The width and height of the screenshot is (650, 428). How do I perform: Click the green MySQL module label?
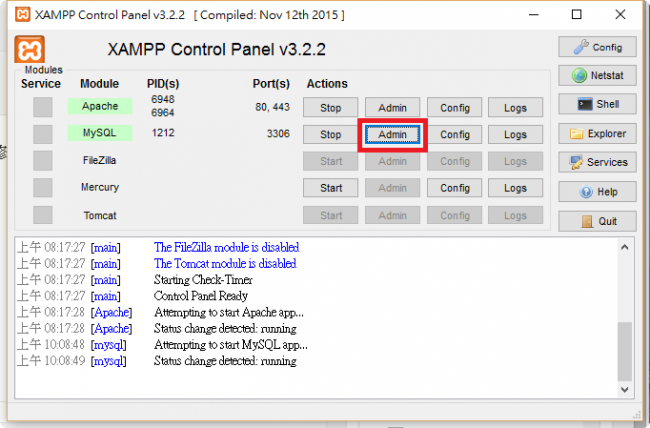[x=100, y=133]
